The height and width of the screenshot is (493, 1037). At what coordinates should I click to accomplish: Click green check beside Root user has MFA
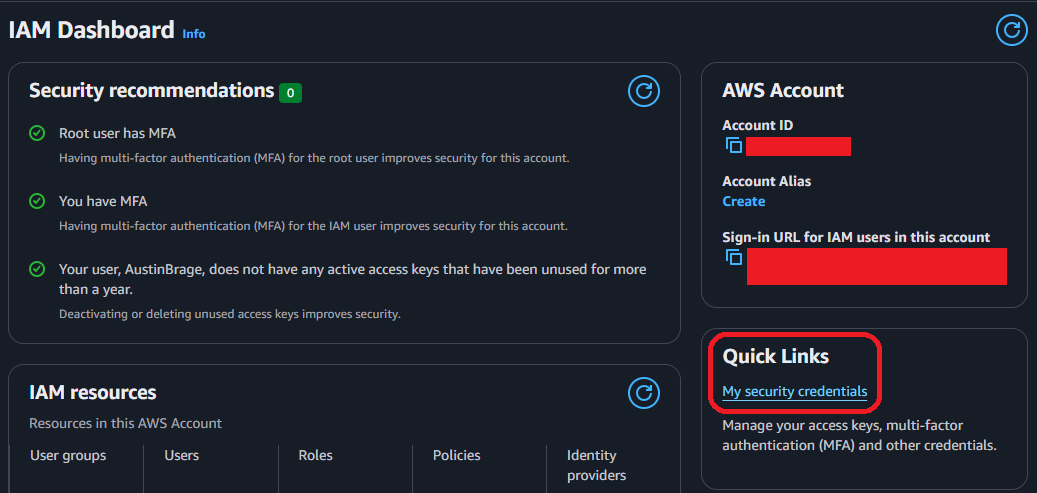pyautogui.click(x=37, y=133)
